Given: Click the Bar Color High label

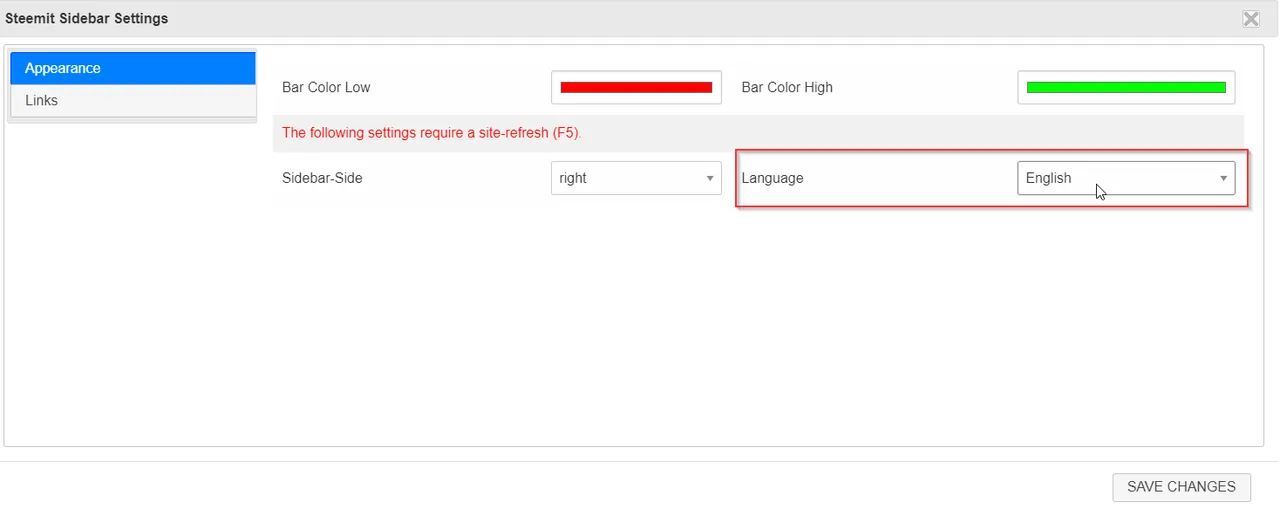Looking at the screenshot, I should (x=787, y=87).
